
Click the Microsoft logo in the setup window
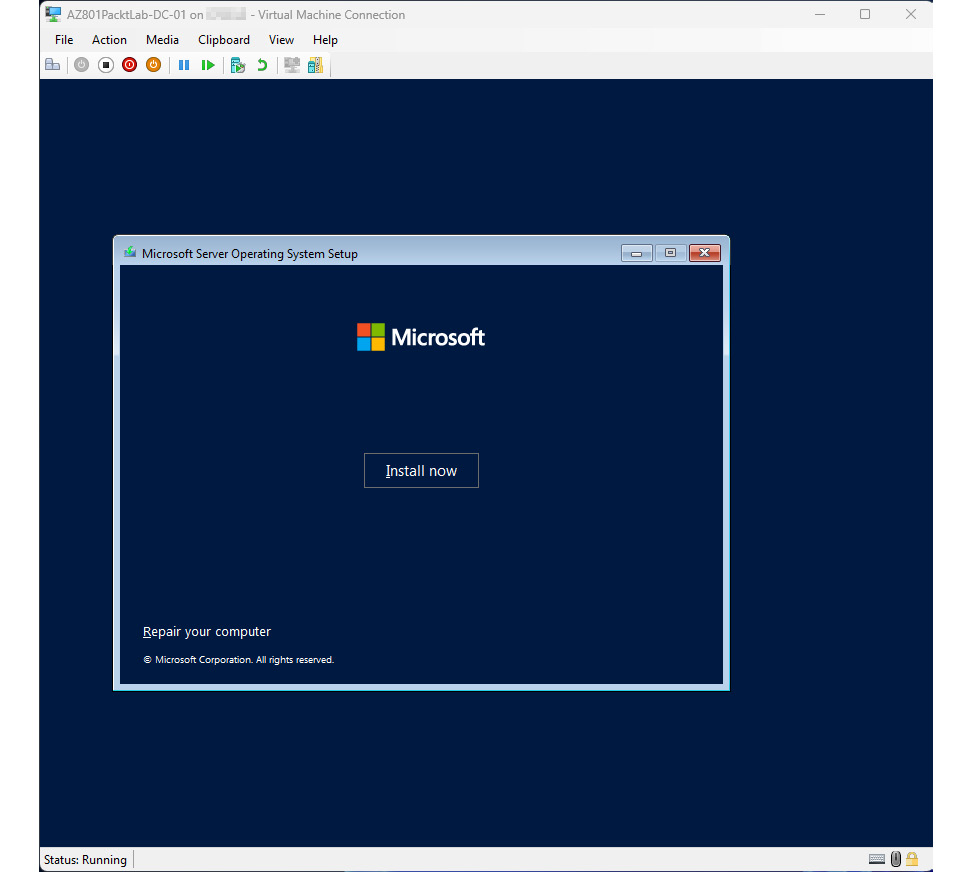[x=421, y=337]
